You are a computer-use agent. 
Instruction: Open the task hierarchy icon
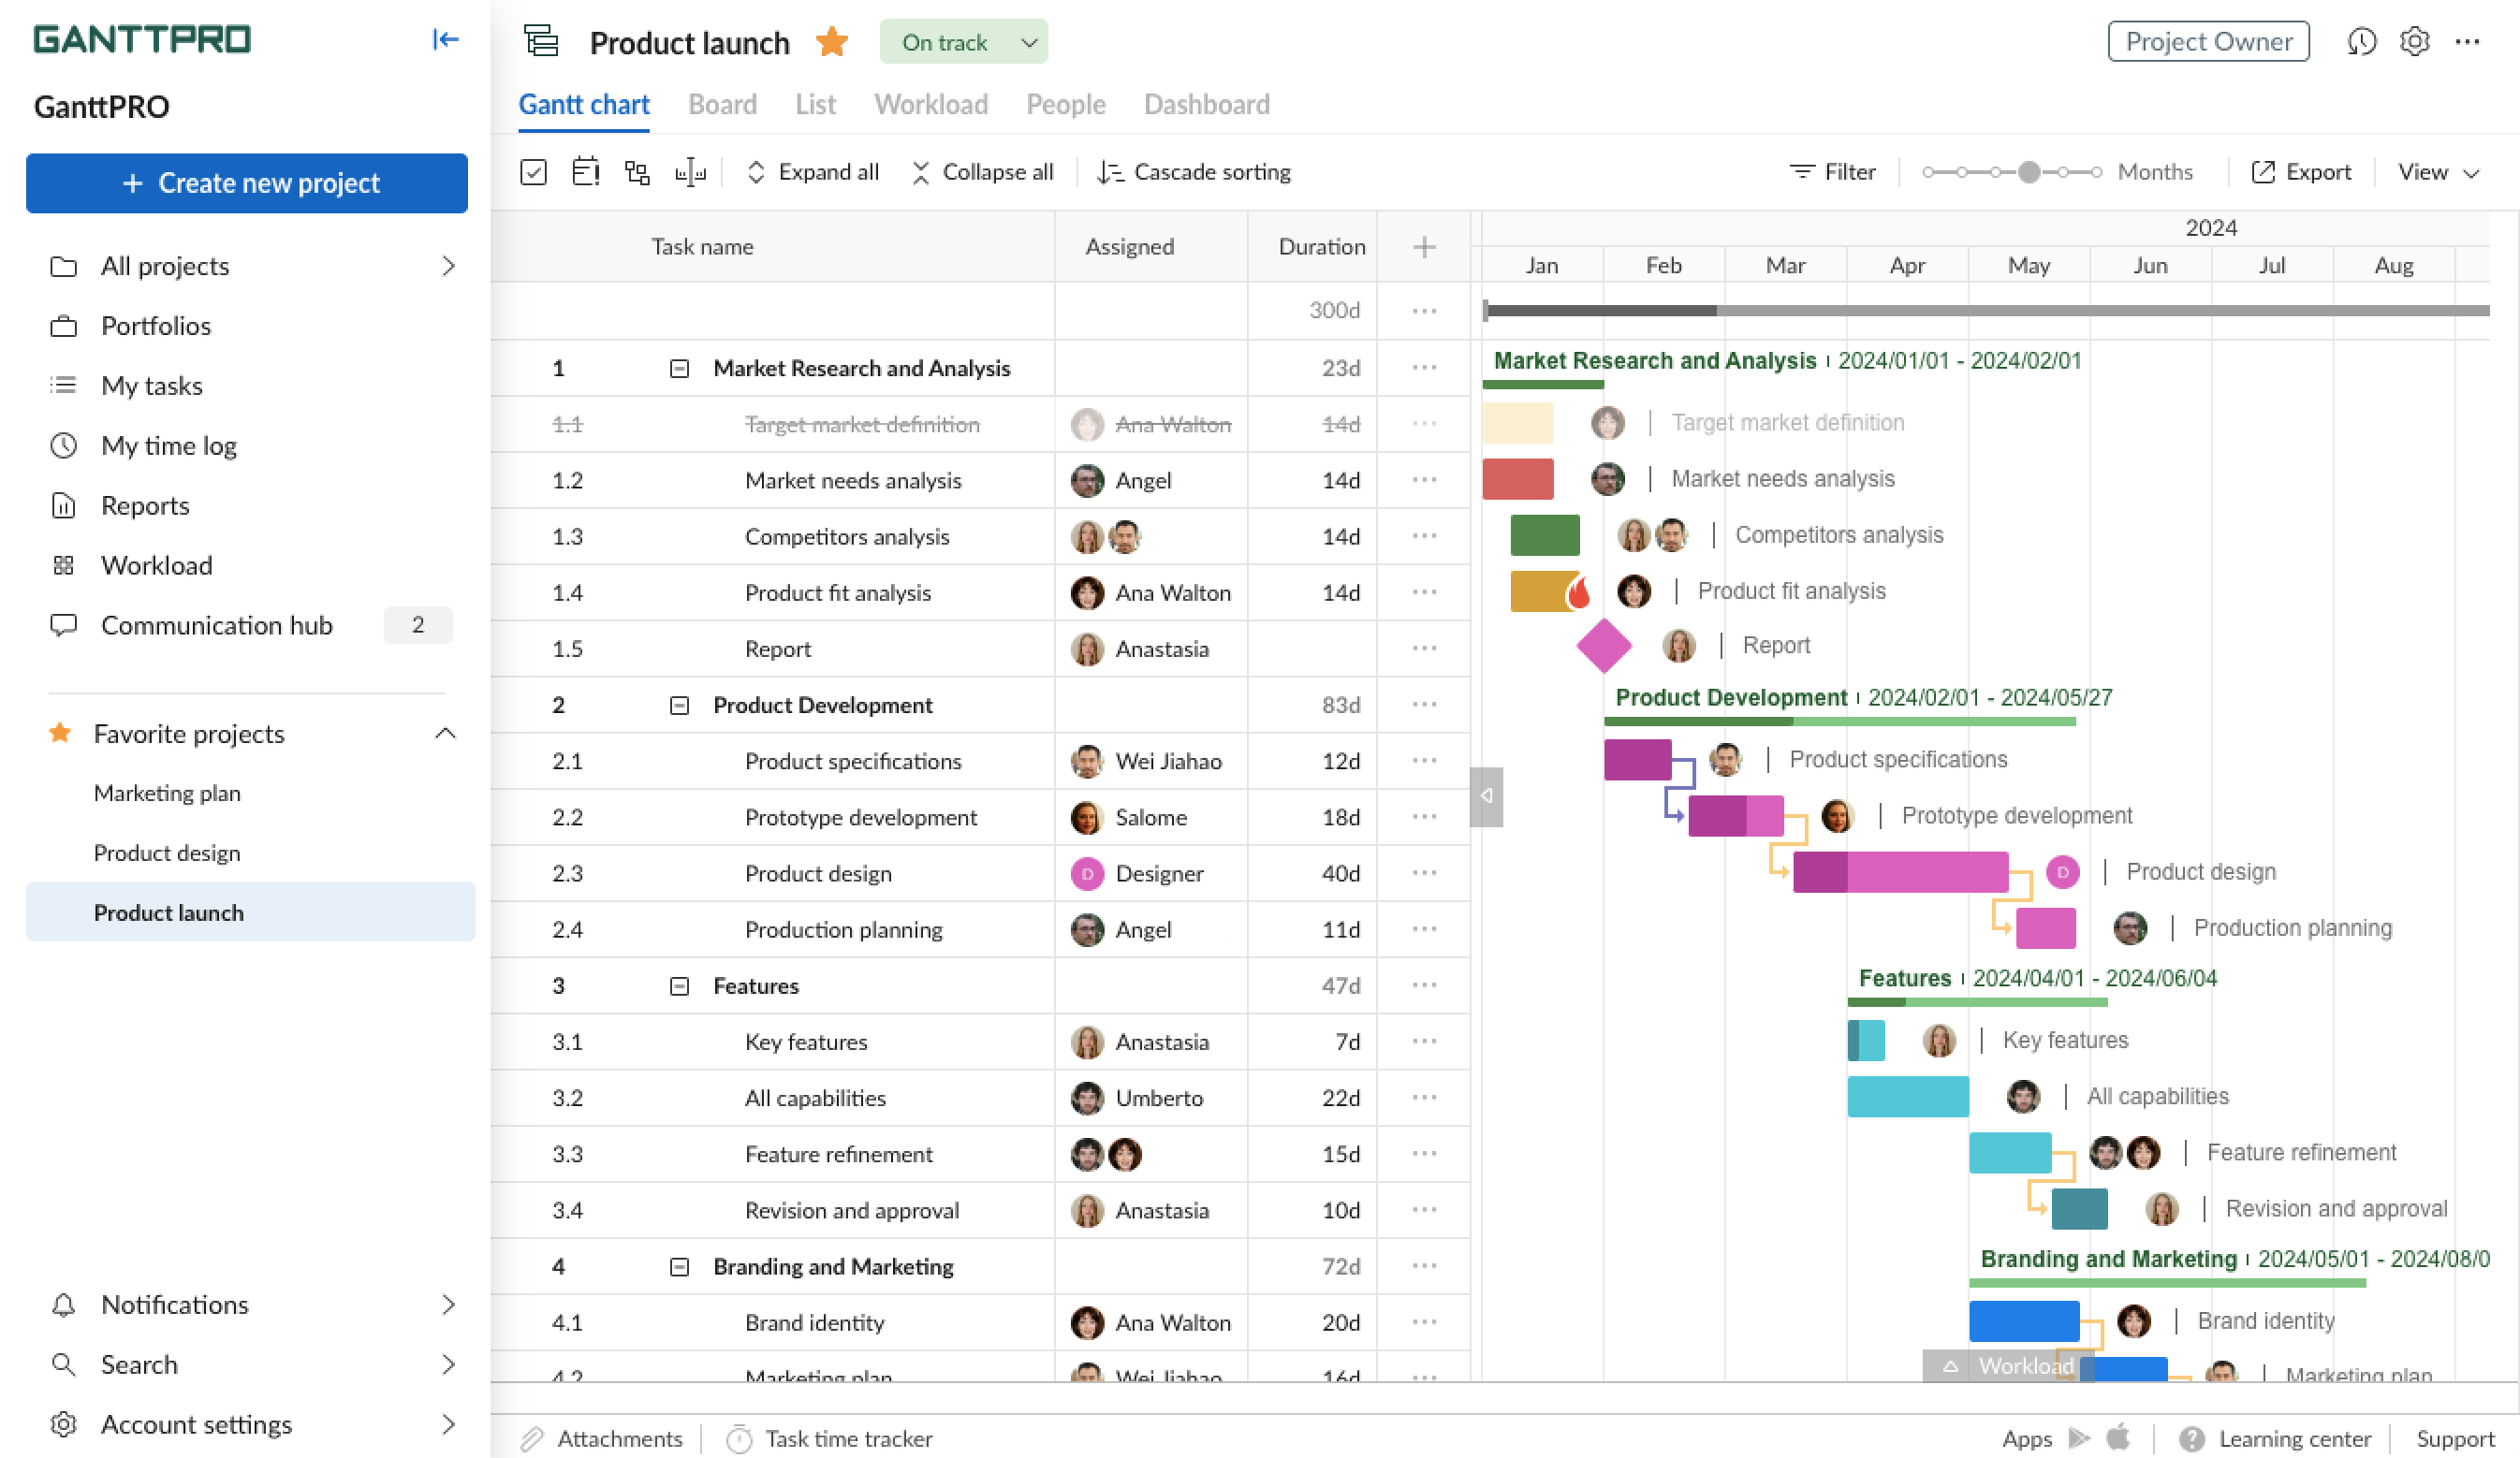[x=637, y=171]
